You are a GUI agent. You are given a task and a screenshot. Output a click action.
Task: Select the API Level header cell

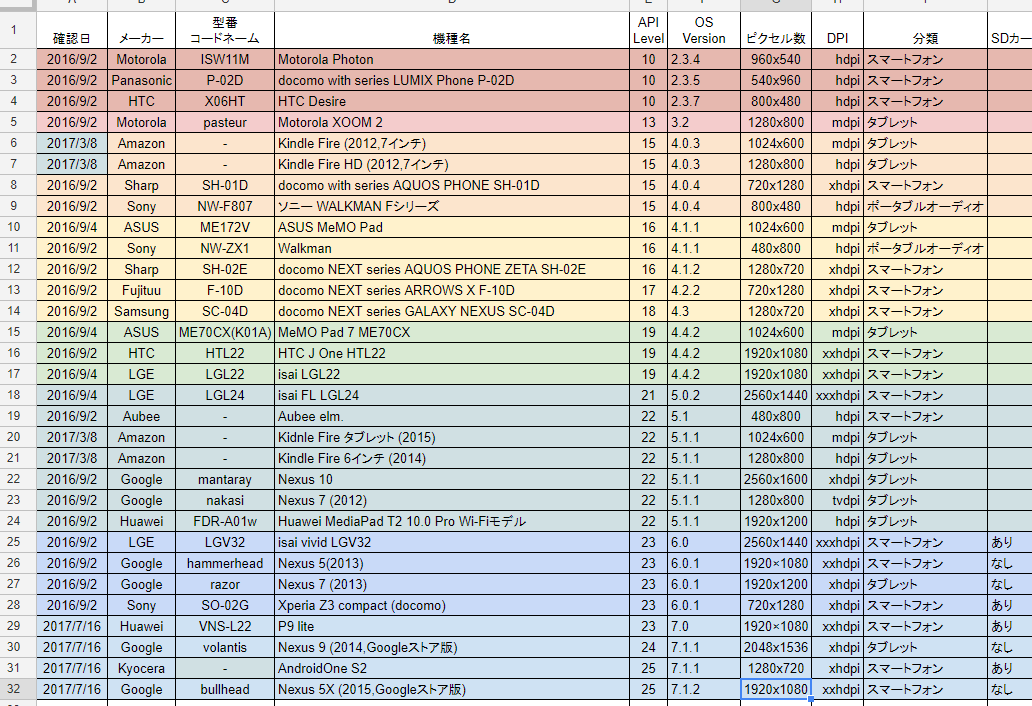pos(648,30)
